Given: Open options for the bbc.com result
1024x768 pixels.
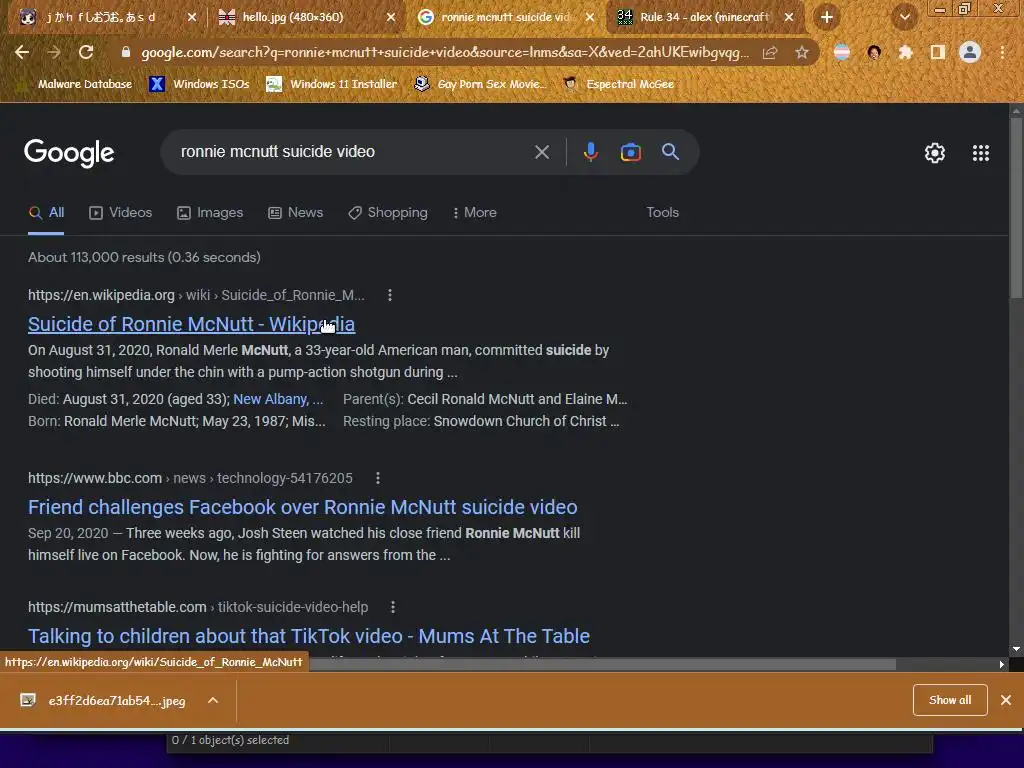Looking at the screenshot, I should coord(377,478).
